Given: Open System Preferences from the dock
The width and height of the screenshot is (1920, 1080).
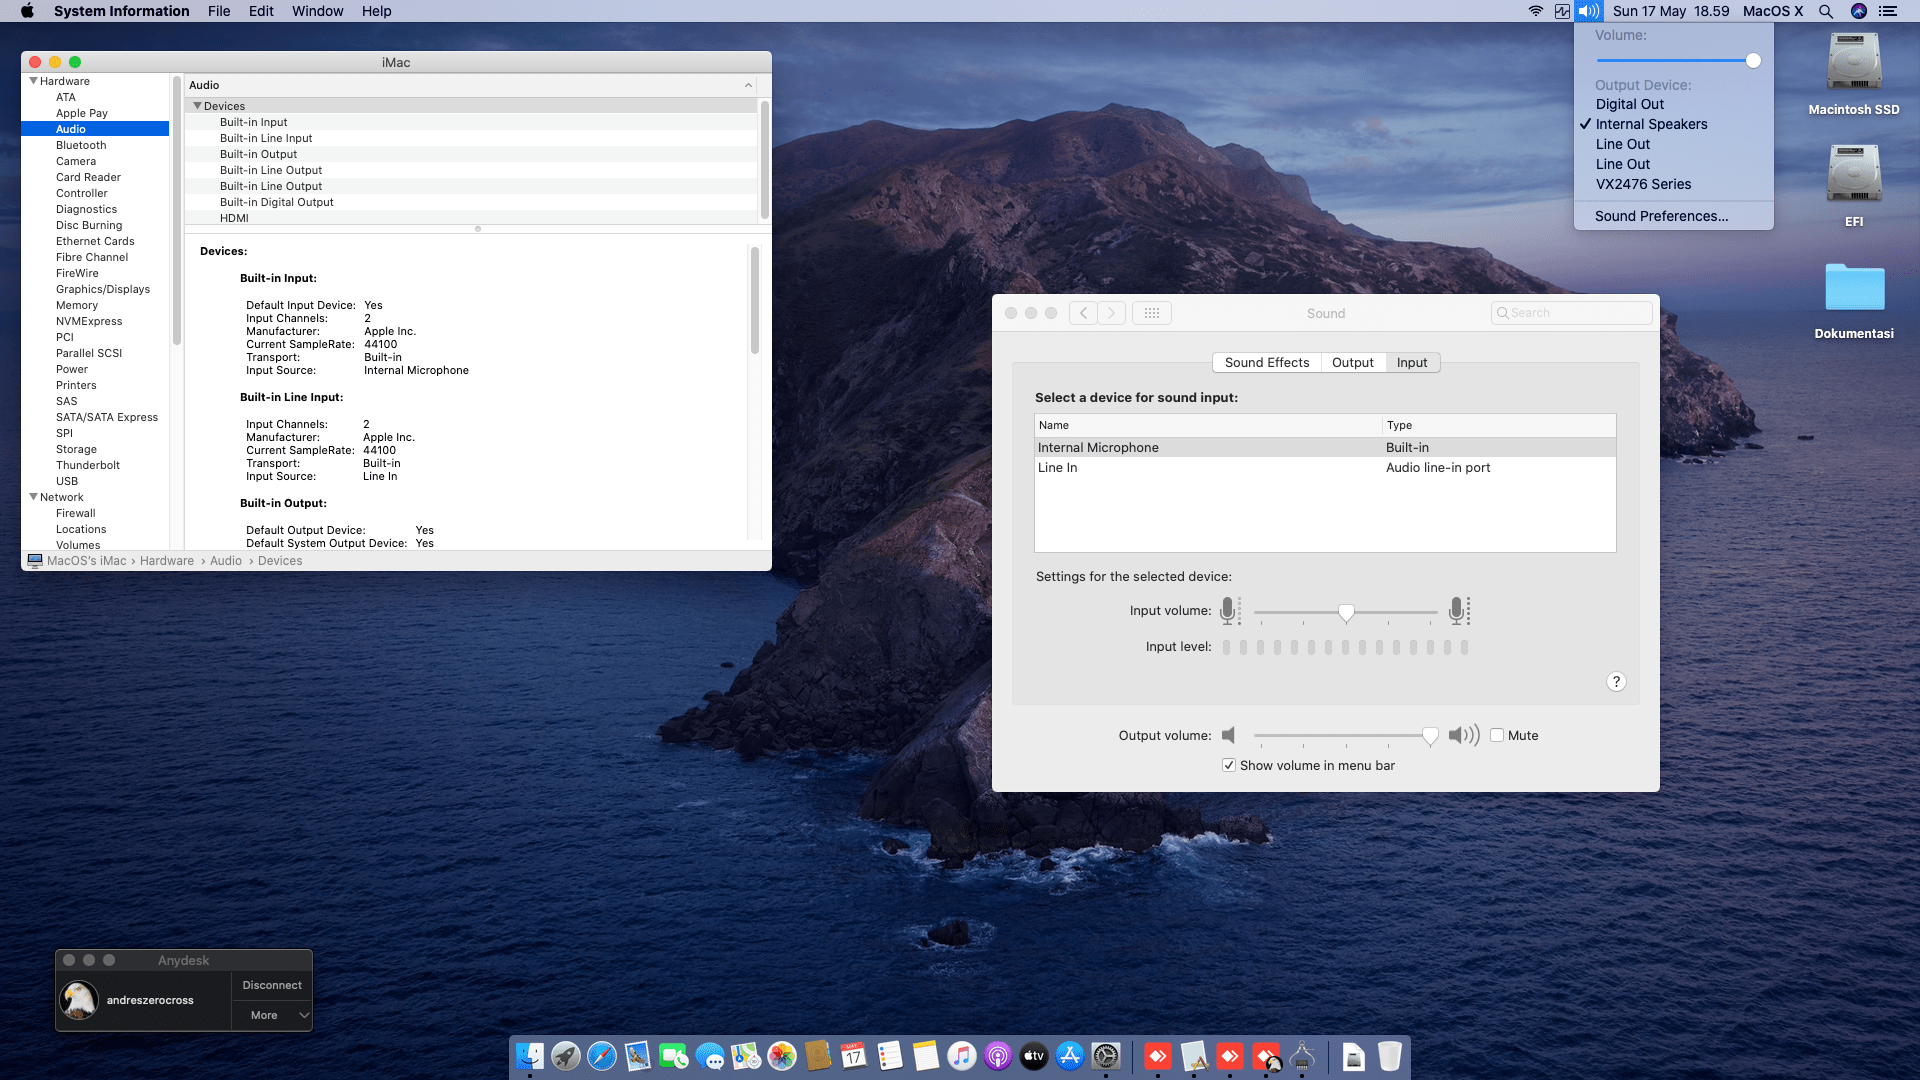Looking at the screenshot, I should pos(1106,1056).
